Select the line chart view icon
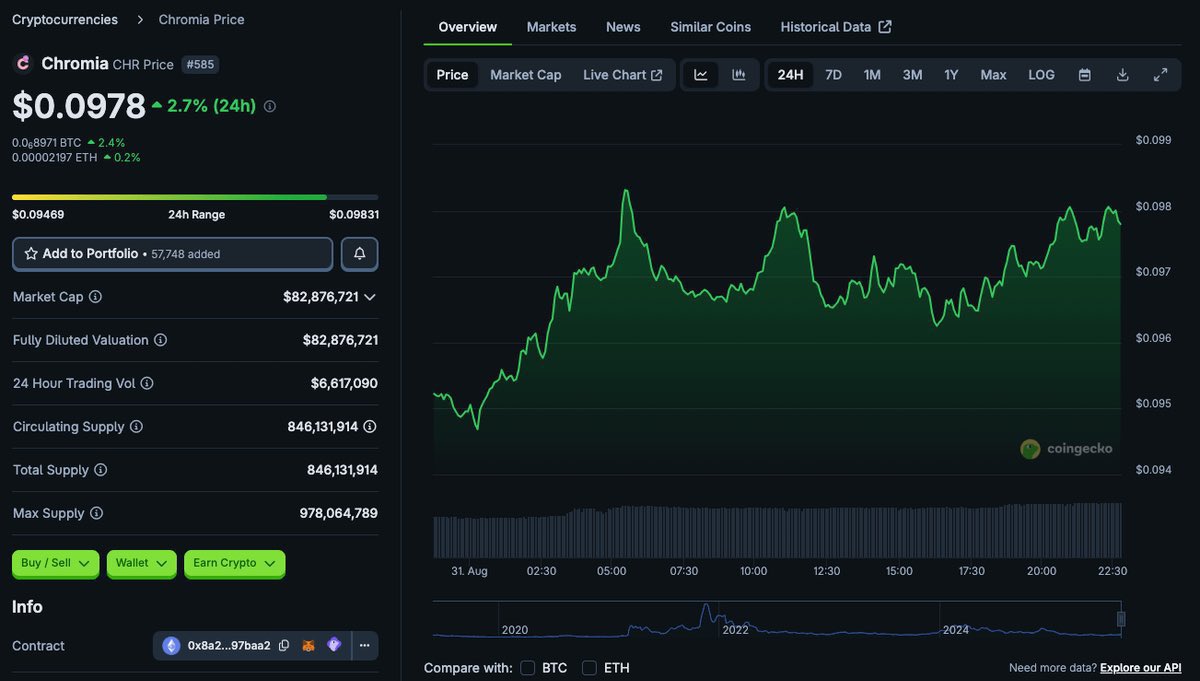 coord(701,75)
